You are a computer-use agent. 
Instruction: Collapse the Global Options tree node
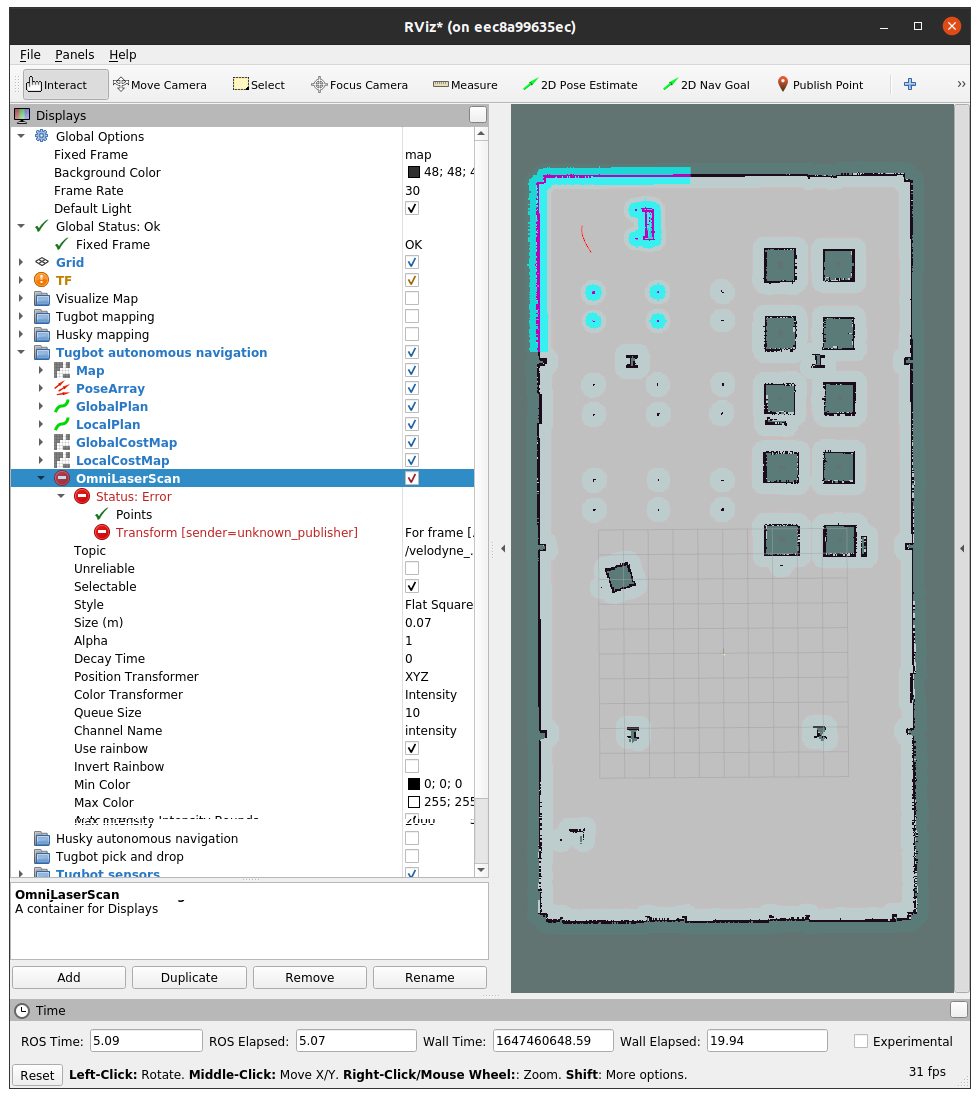(x=21, y=136)
